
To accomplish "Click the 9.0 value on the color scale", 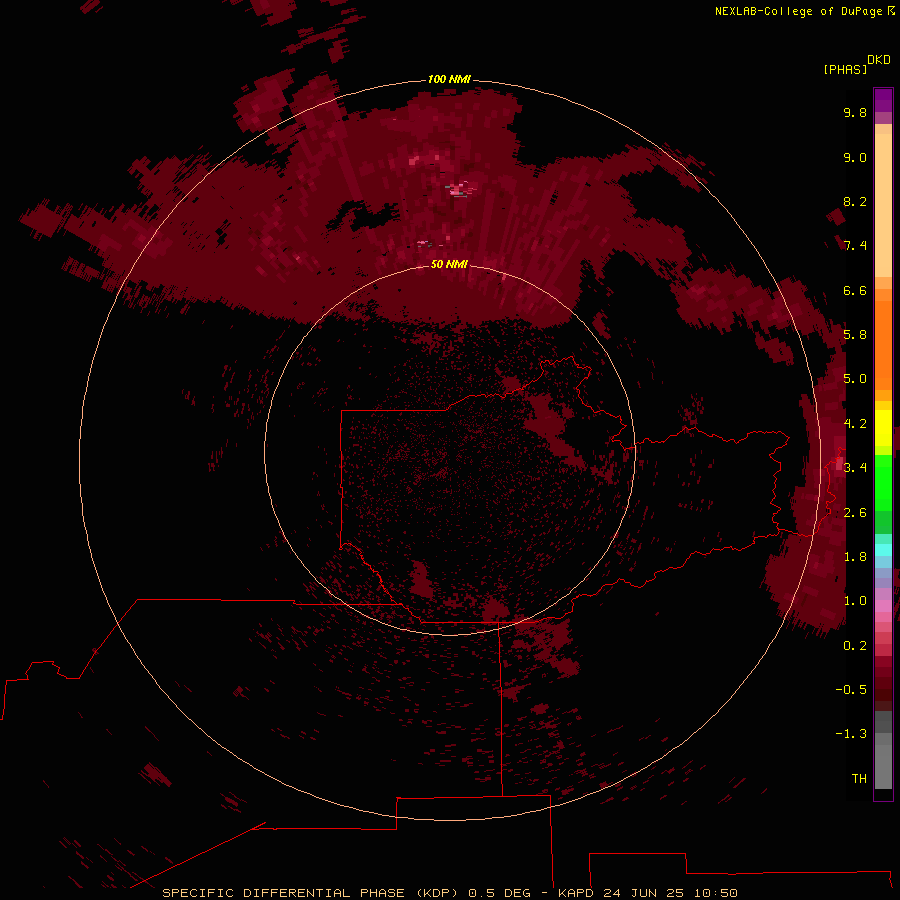I will click(855, 157).
